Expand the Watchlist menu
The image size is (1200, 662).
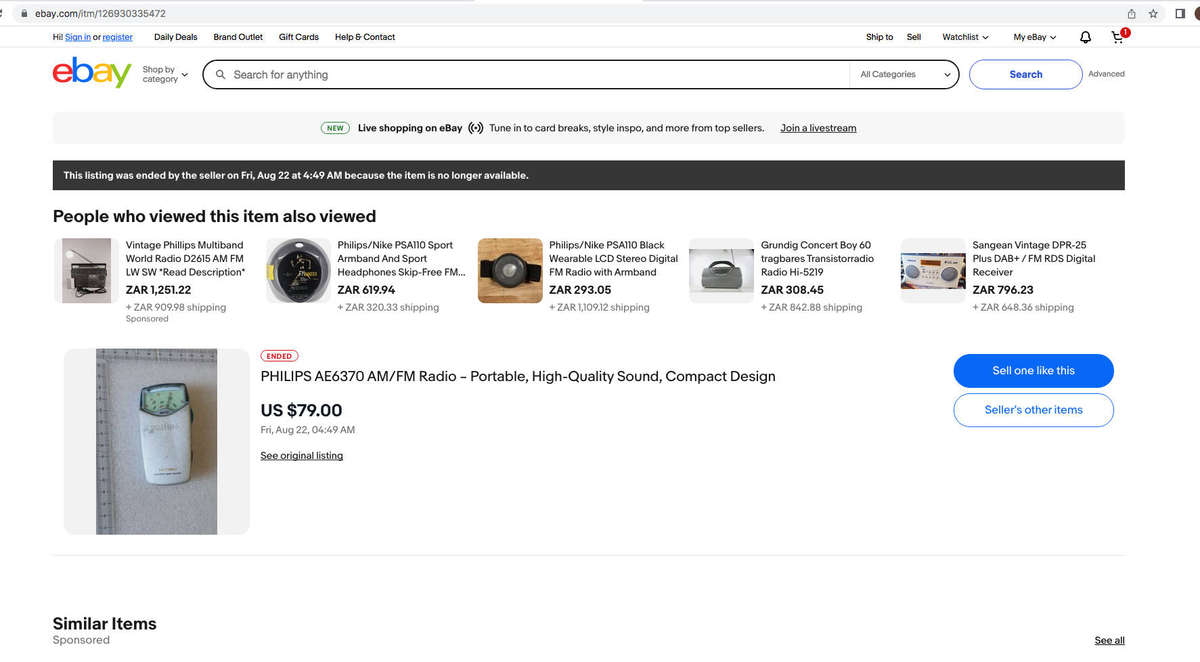pos(965,37)
